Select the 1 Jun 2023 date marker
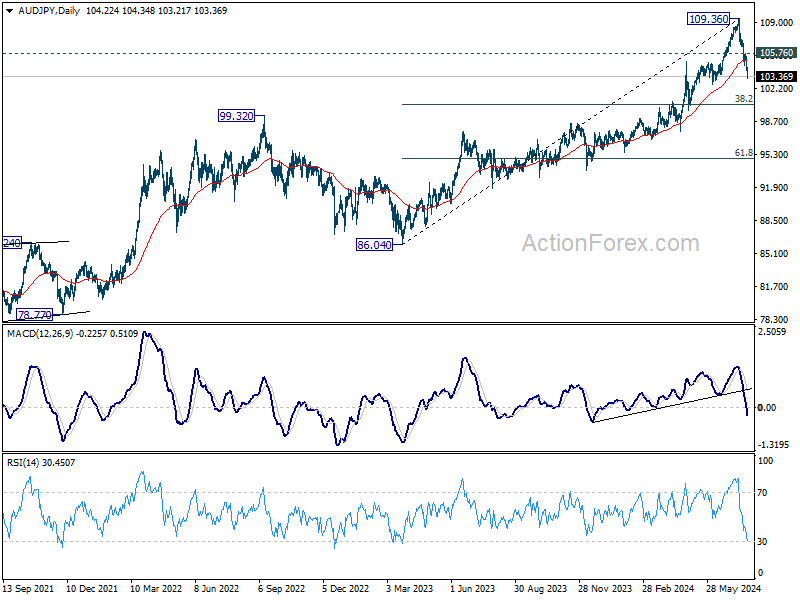The height and width of the screenshot is (600, 800). tap(472, 588)
